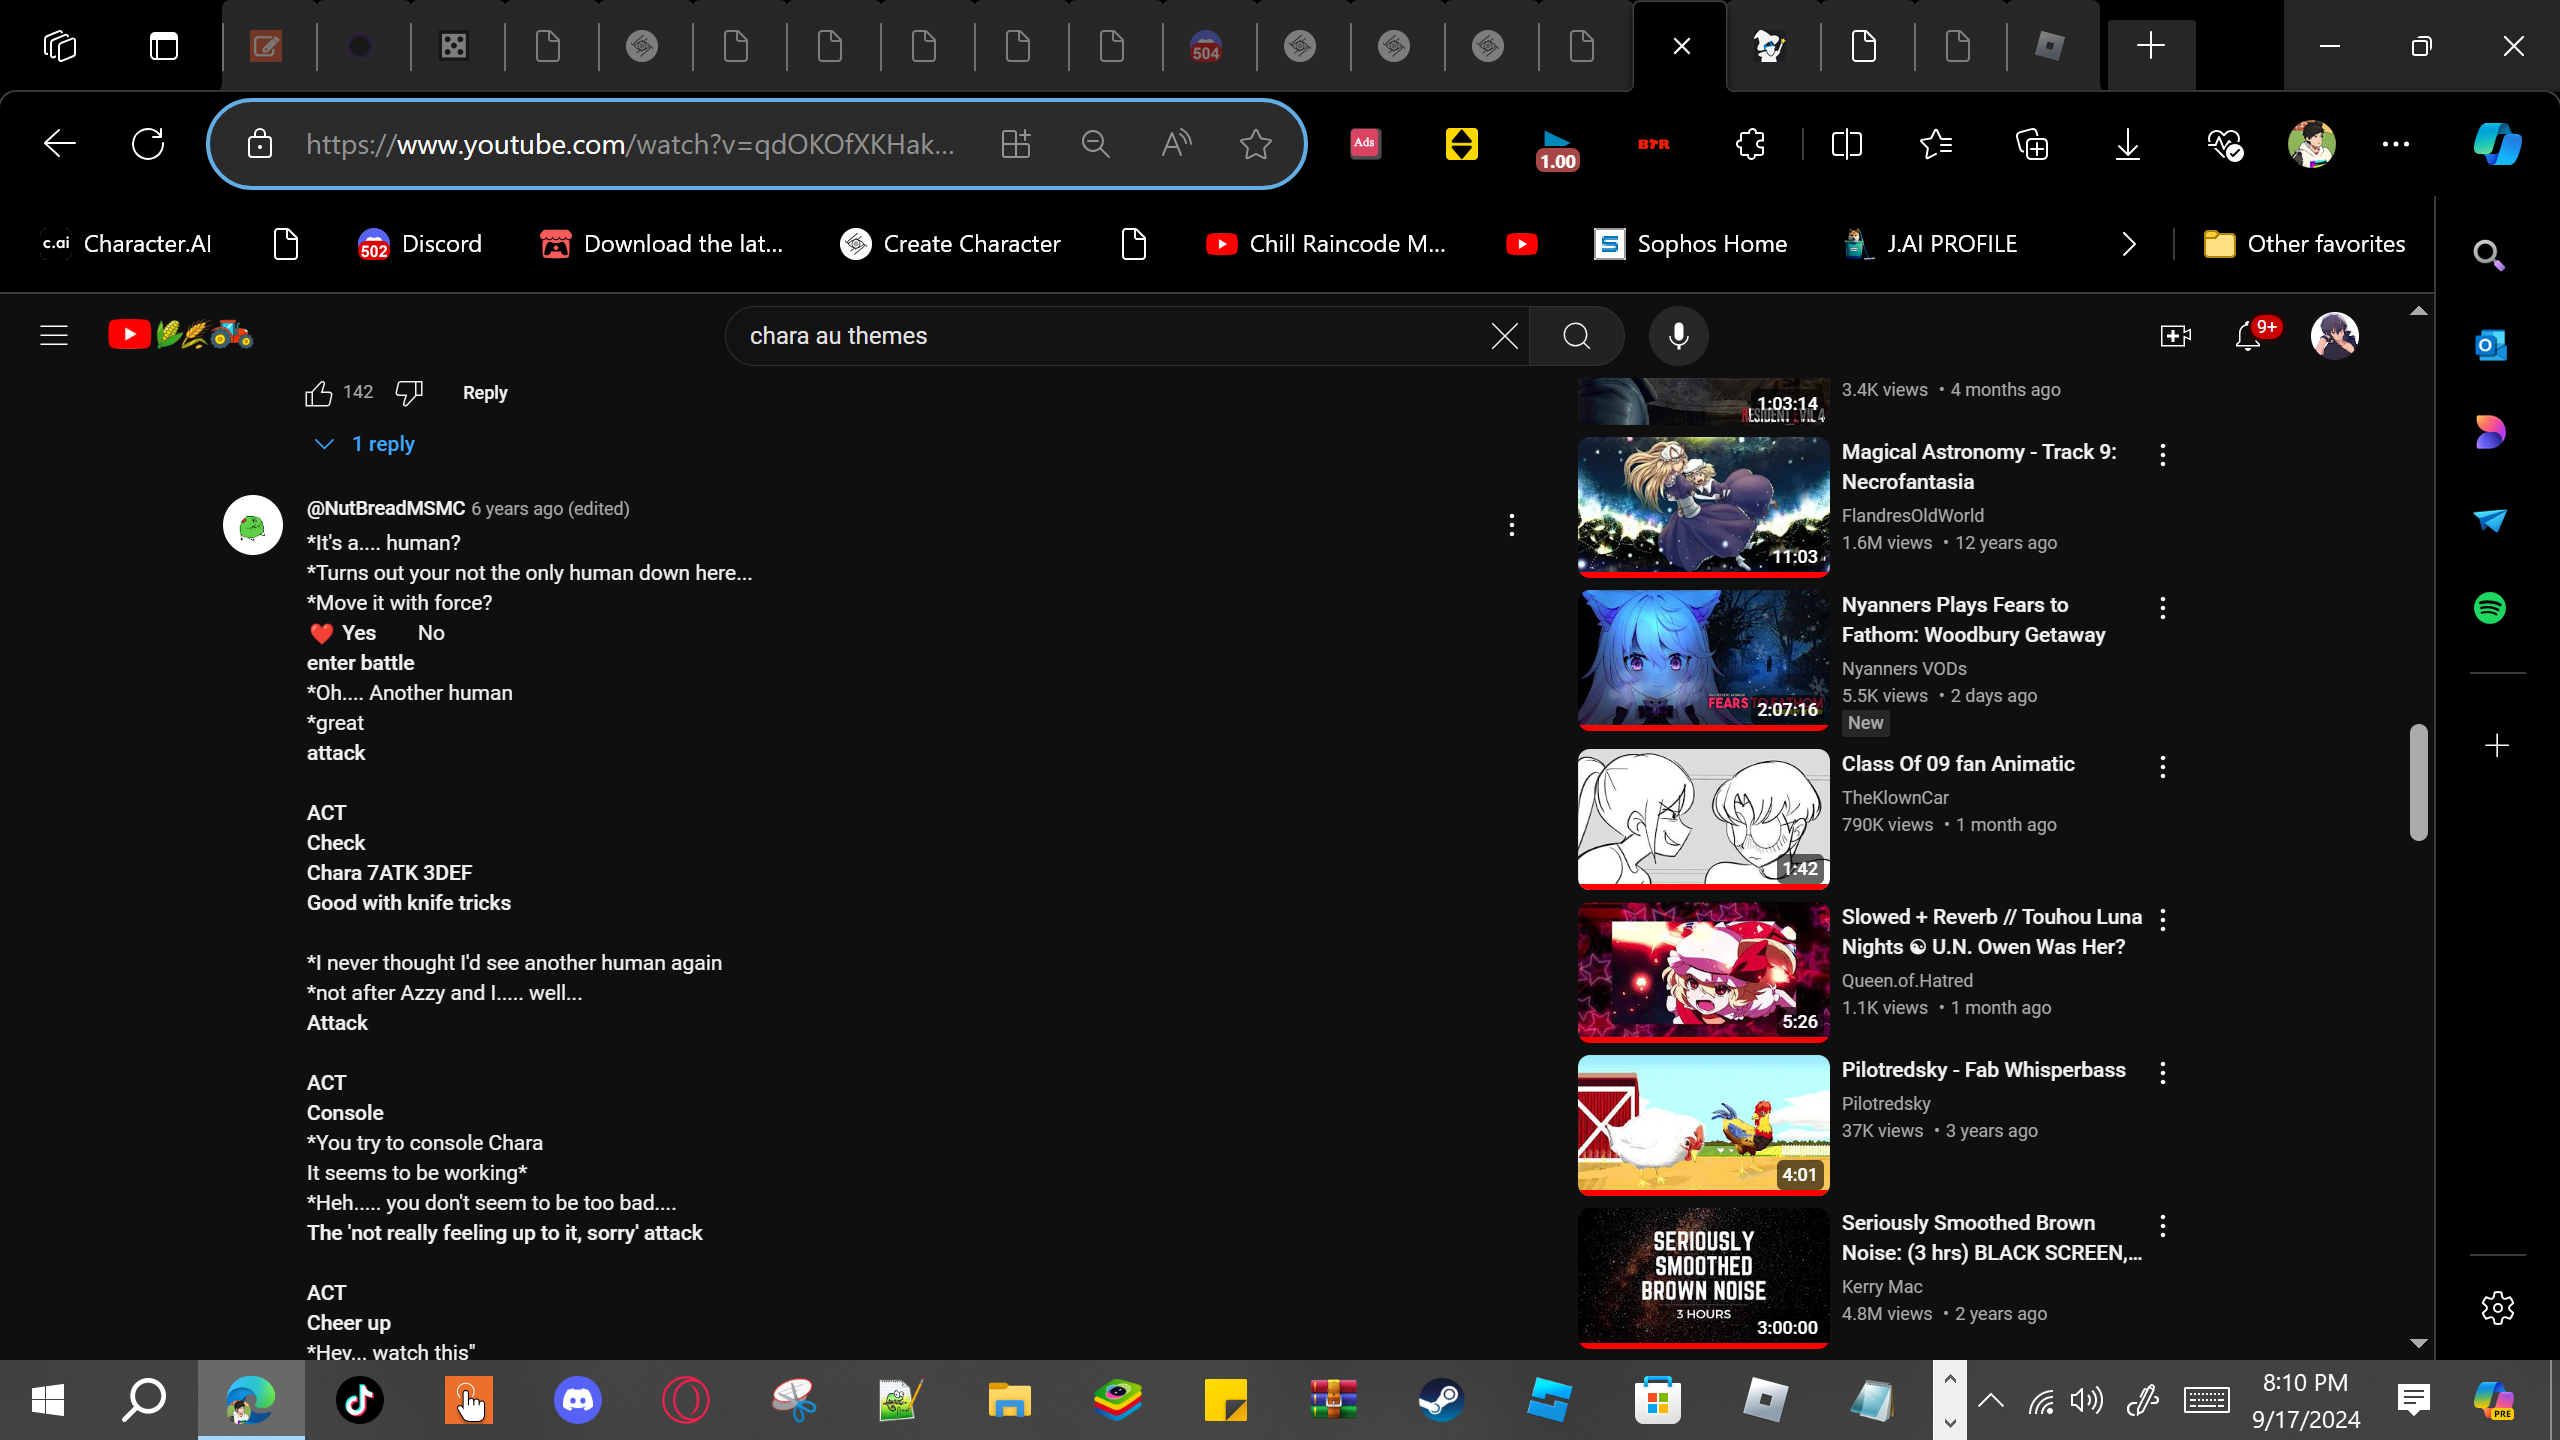Click the voice search microphone icon

[1678, 336]
